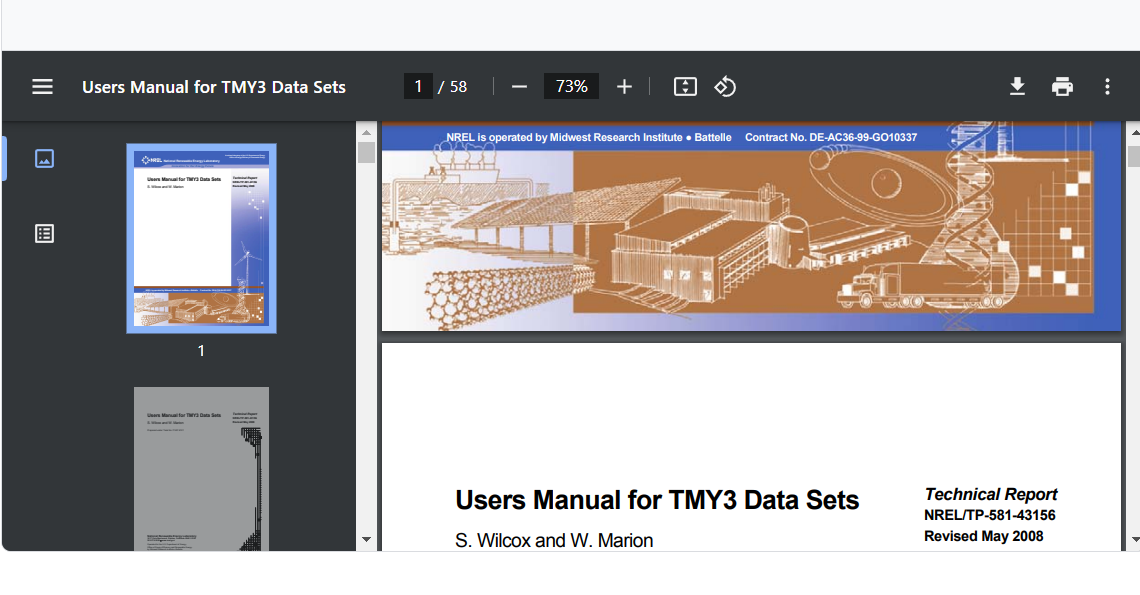Image resolution: width=1140 pixels, height=595 pixels.
Task: Select the page 1 thumbnail
Action: pos(201,238)
